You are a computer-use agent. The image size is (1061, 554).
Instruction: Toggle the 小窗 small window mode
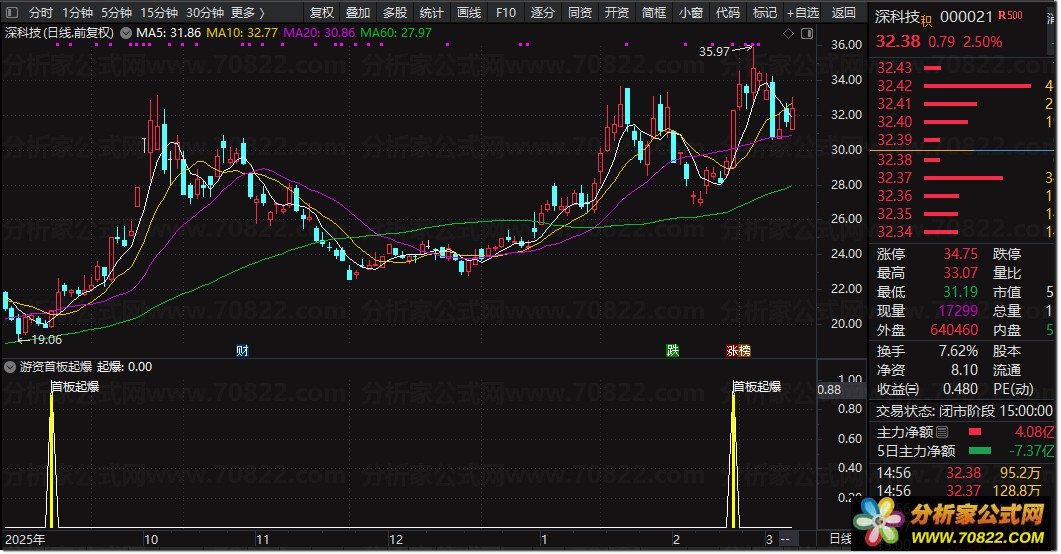[x=690, y=13]
